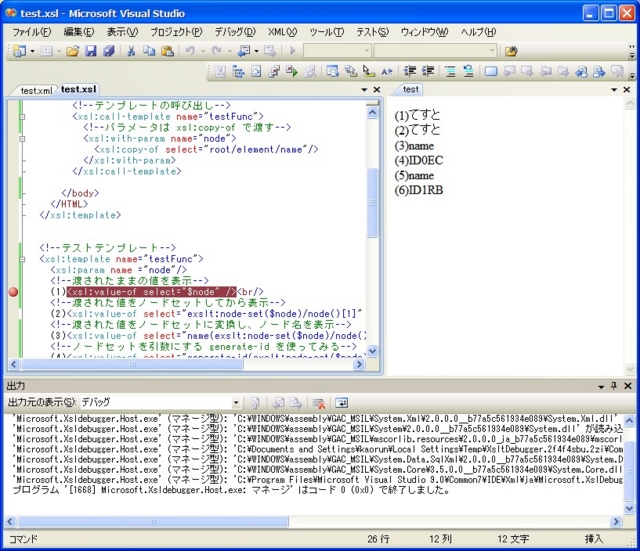Open the ファイル(F) menu

point(32,32)
